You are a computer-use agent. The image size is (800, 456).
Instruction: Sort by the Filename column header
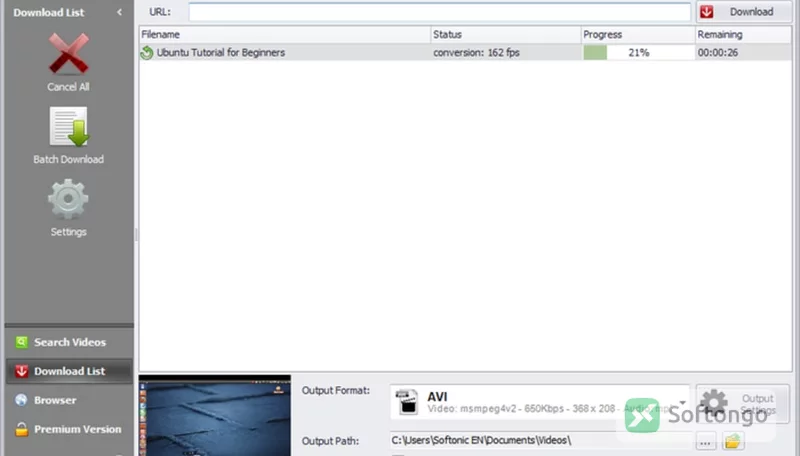(285, 34)
